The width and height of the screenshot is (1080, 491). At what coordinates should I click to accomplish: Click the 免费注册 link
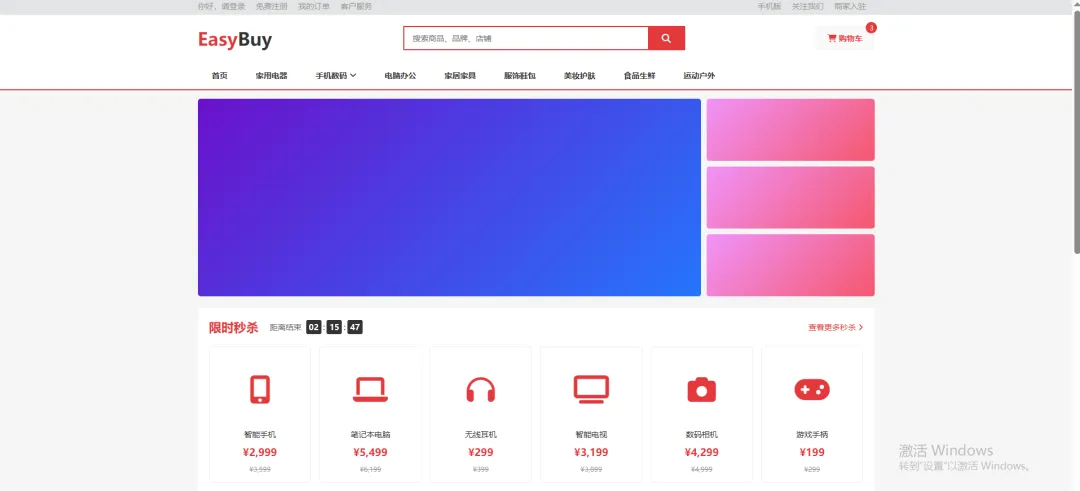271,6
